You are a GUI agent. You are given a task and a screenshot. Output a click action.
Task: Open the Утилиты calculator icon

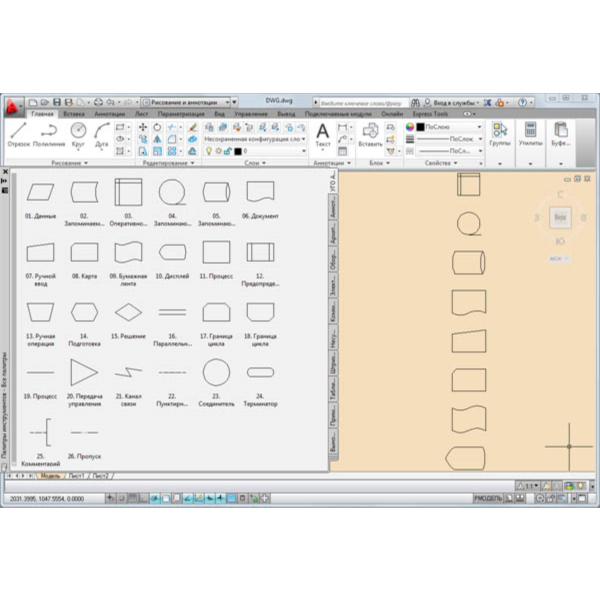click(x=530, y=134)
